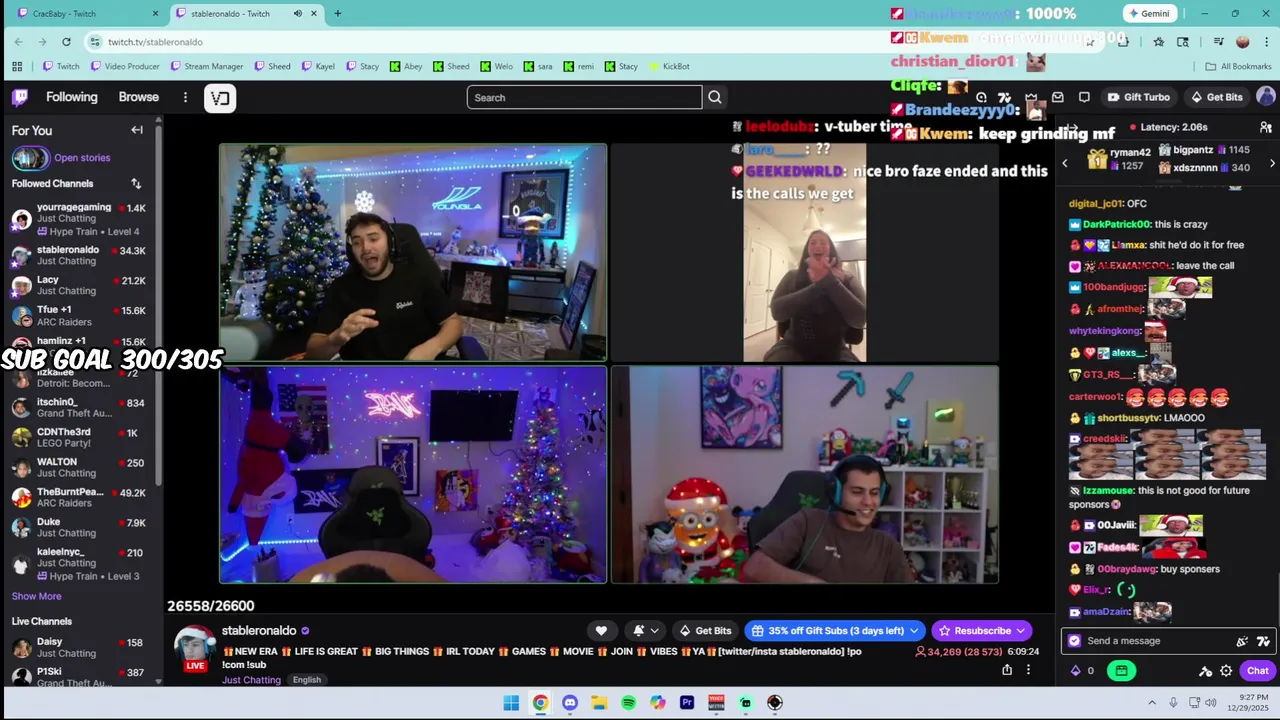Open the Video Producer bookmark
This screenshot has width=1280, height=720.
pos(124,66)
